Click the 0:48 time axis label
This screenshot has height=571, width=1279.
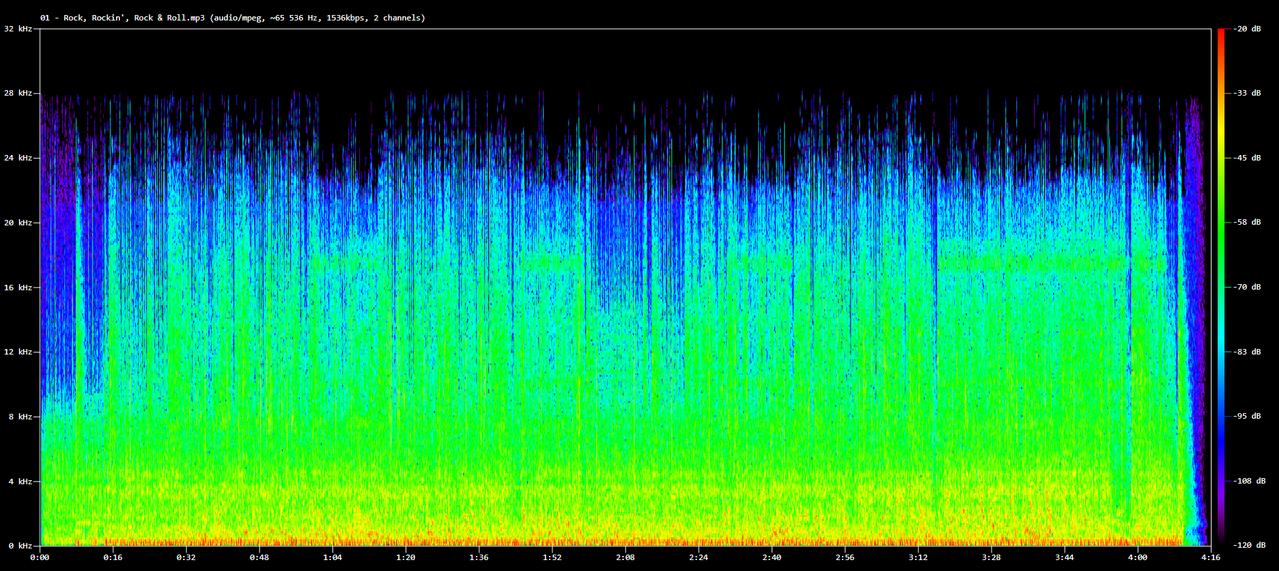pyautogui.click(x=259, y=557)
